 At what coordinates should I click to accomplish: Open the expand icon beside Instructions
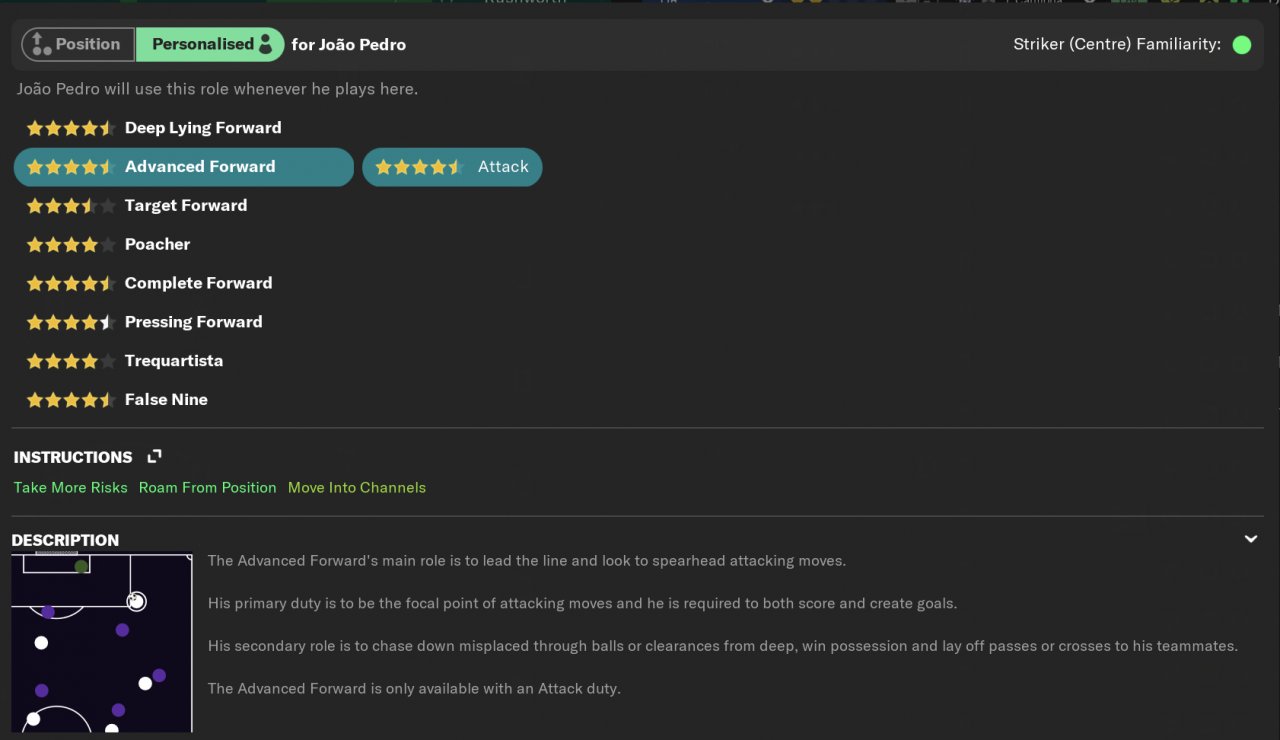154,456
